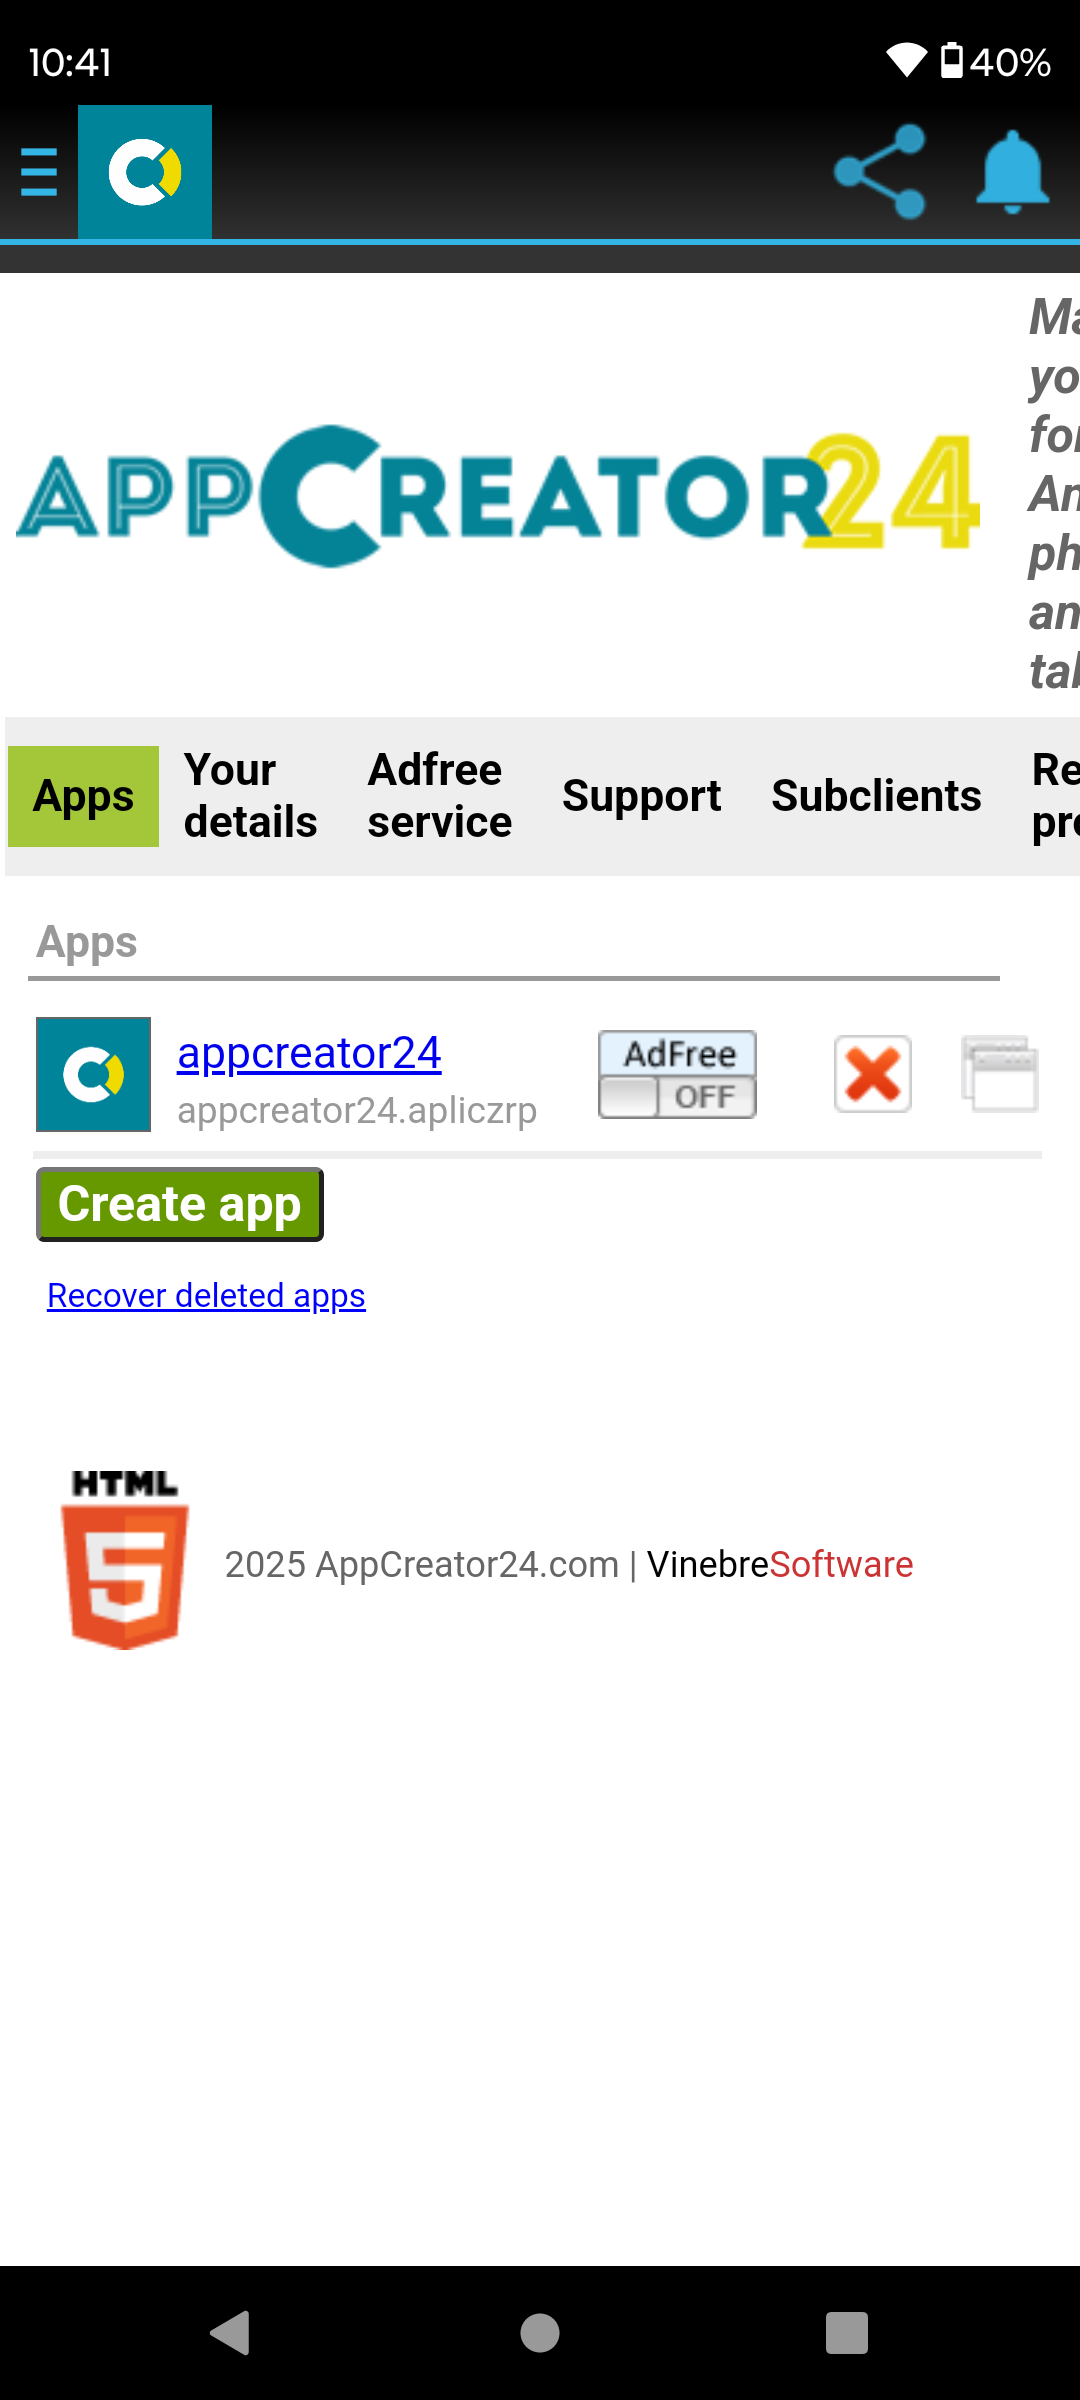Open the VinebreSoftware footer link
The image size is (1080, 2400).
click(780, 1564)
